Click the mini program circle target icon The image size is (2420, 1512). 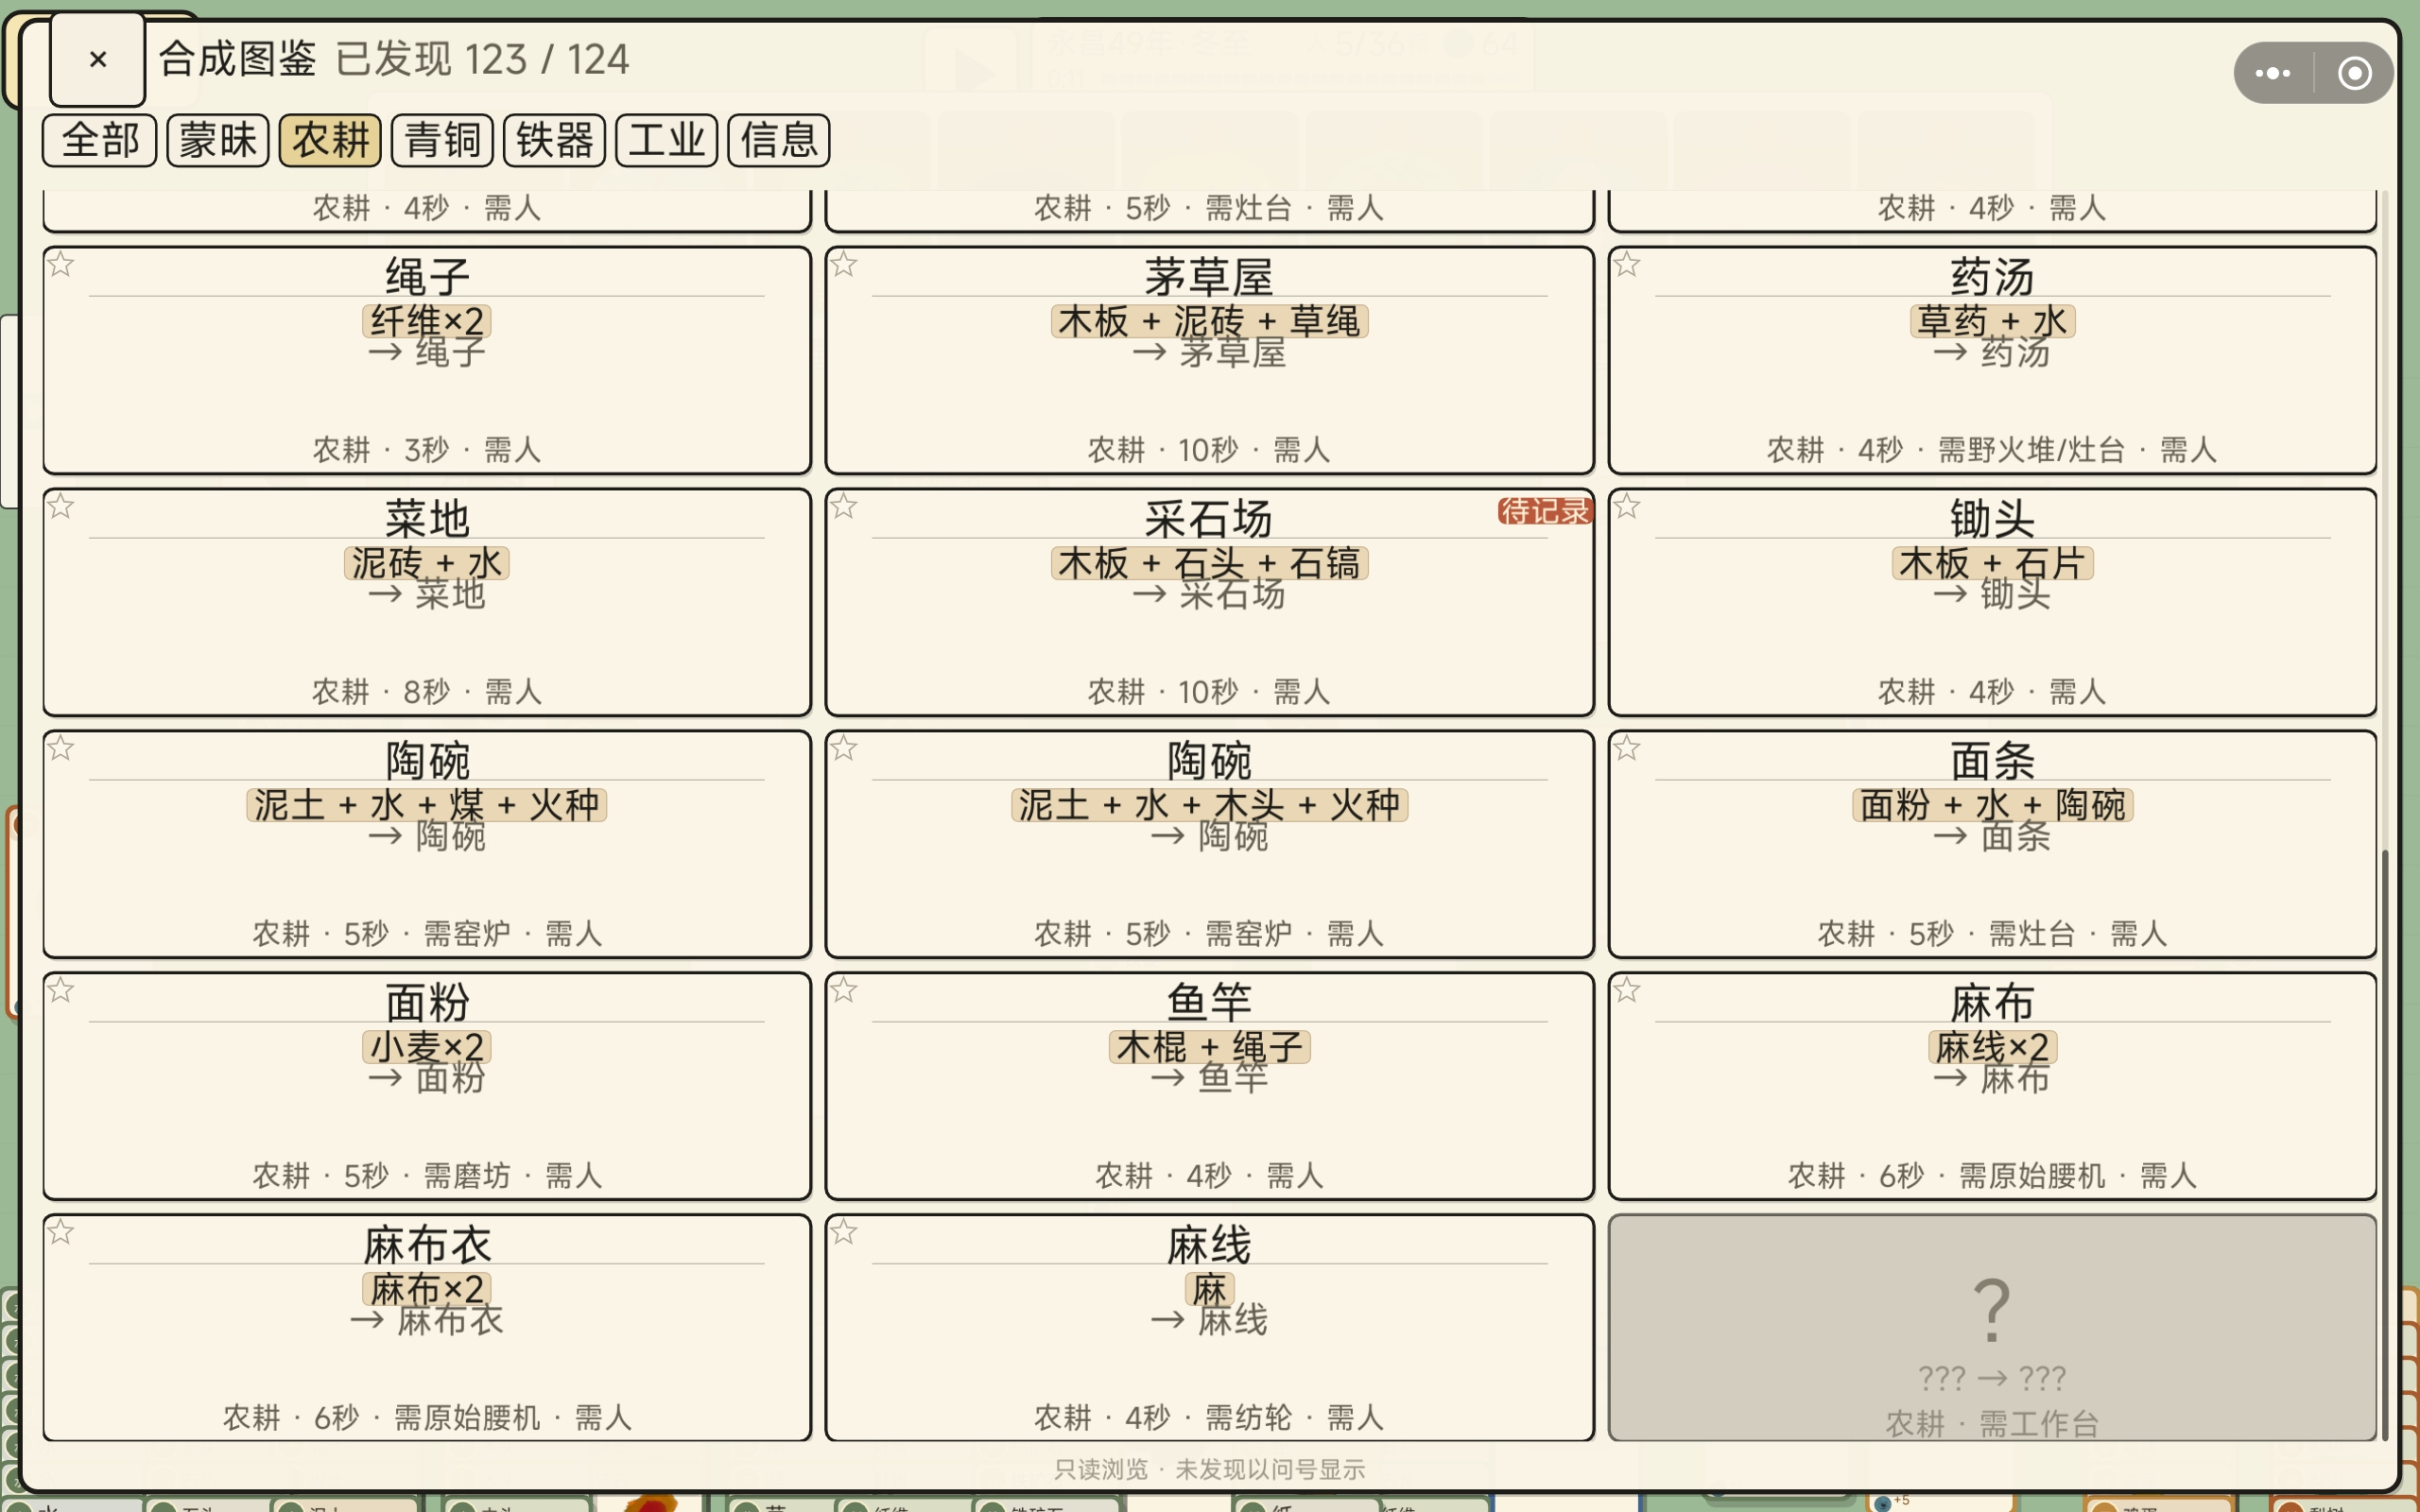tap(2355, 73)
